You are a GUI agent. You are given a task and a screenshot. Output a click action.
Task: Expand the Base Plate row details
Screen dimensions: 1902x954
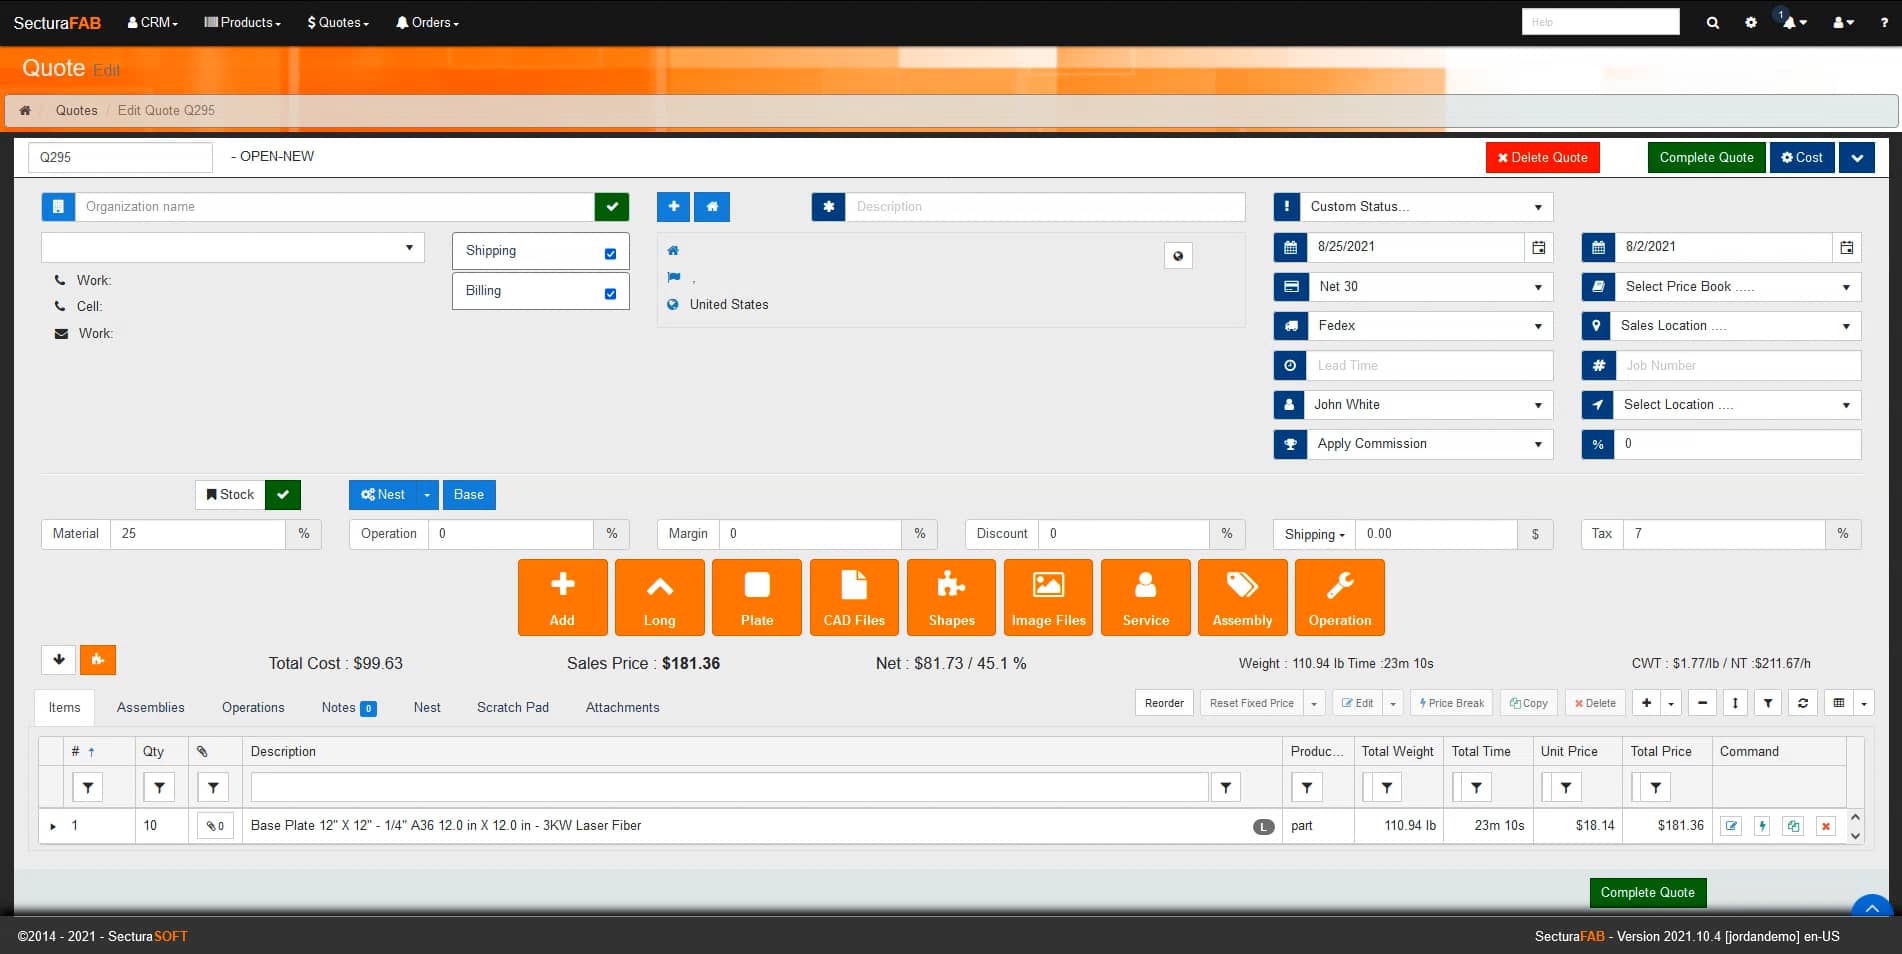click(53, 826)
